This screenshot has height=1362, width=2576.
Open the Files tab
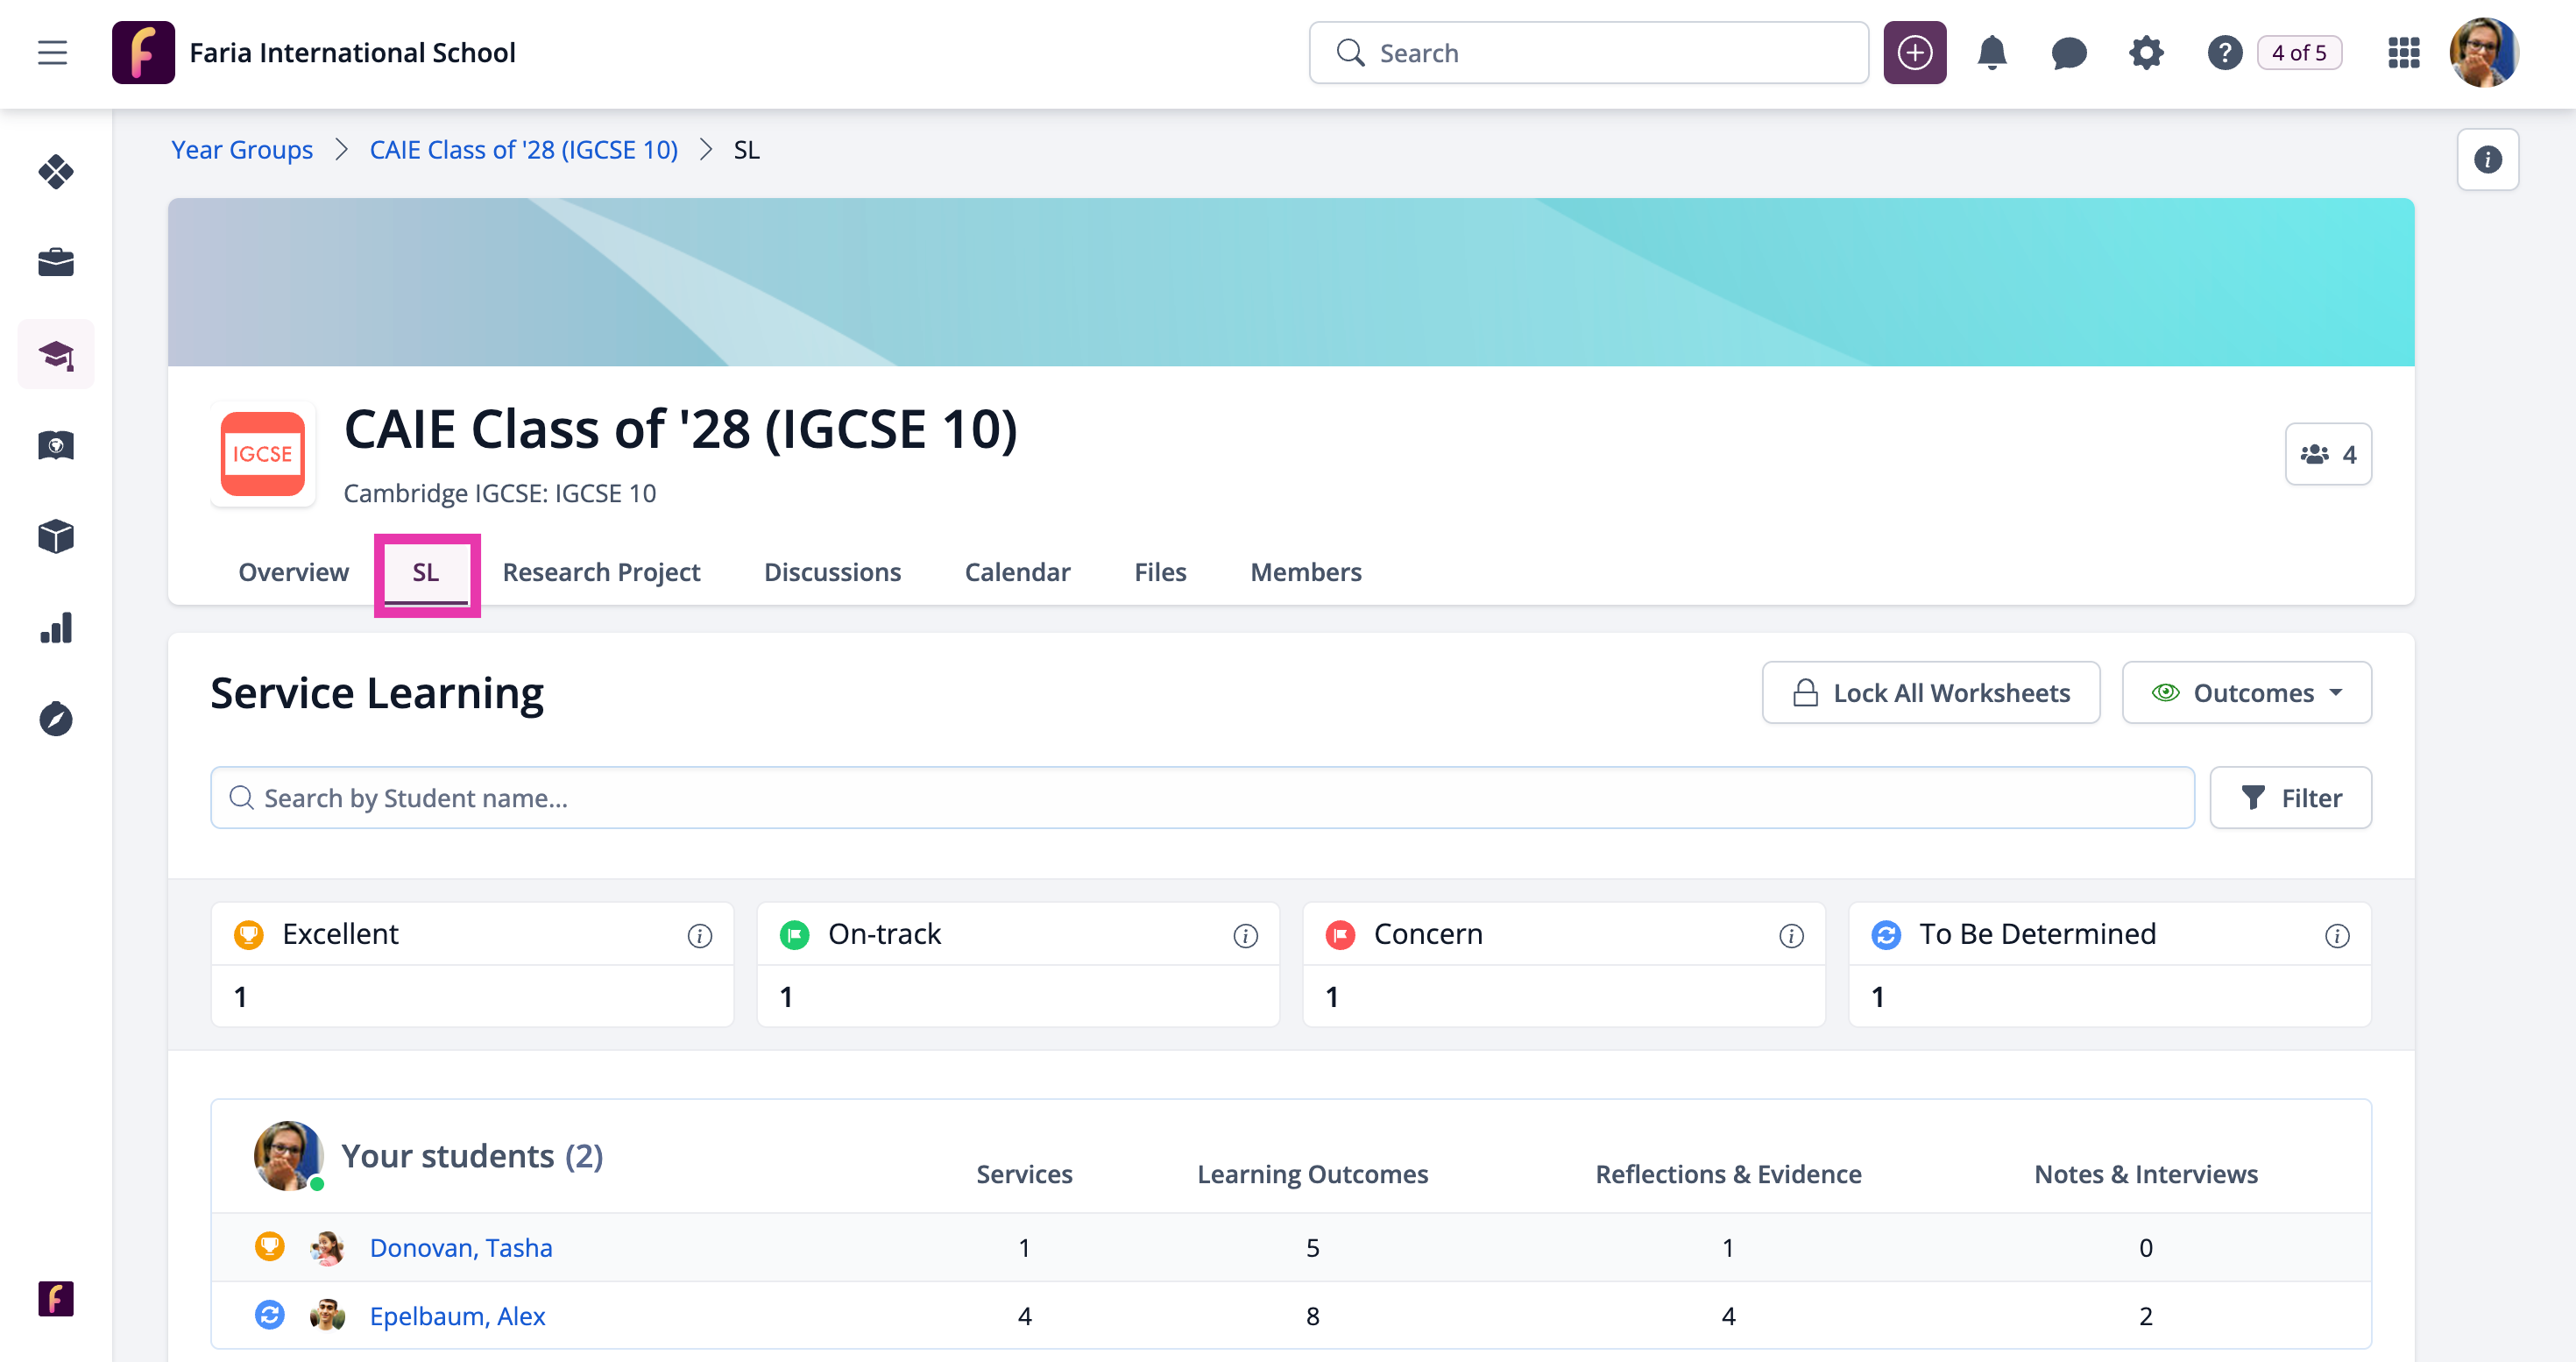(x=1160, y=572)
